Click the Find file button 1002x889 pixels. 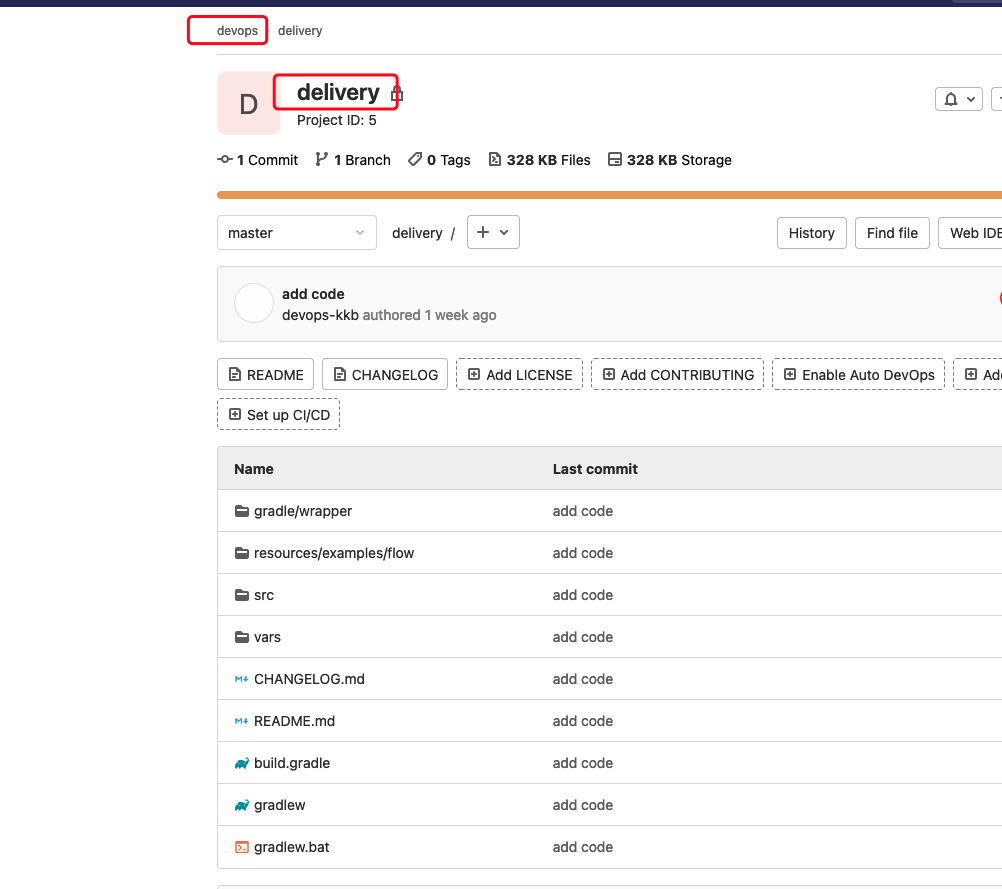click(x=892, y=233)
